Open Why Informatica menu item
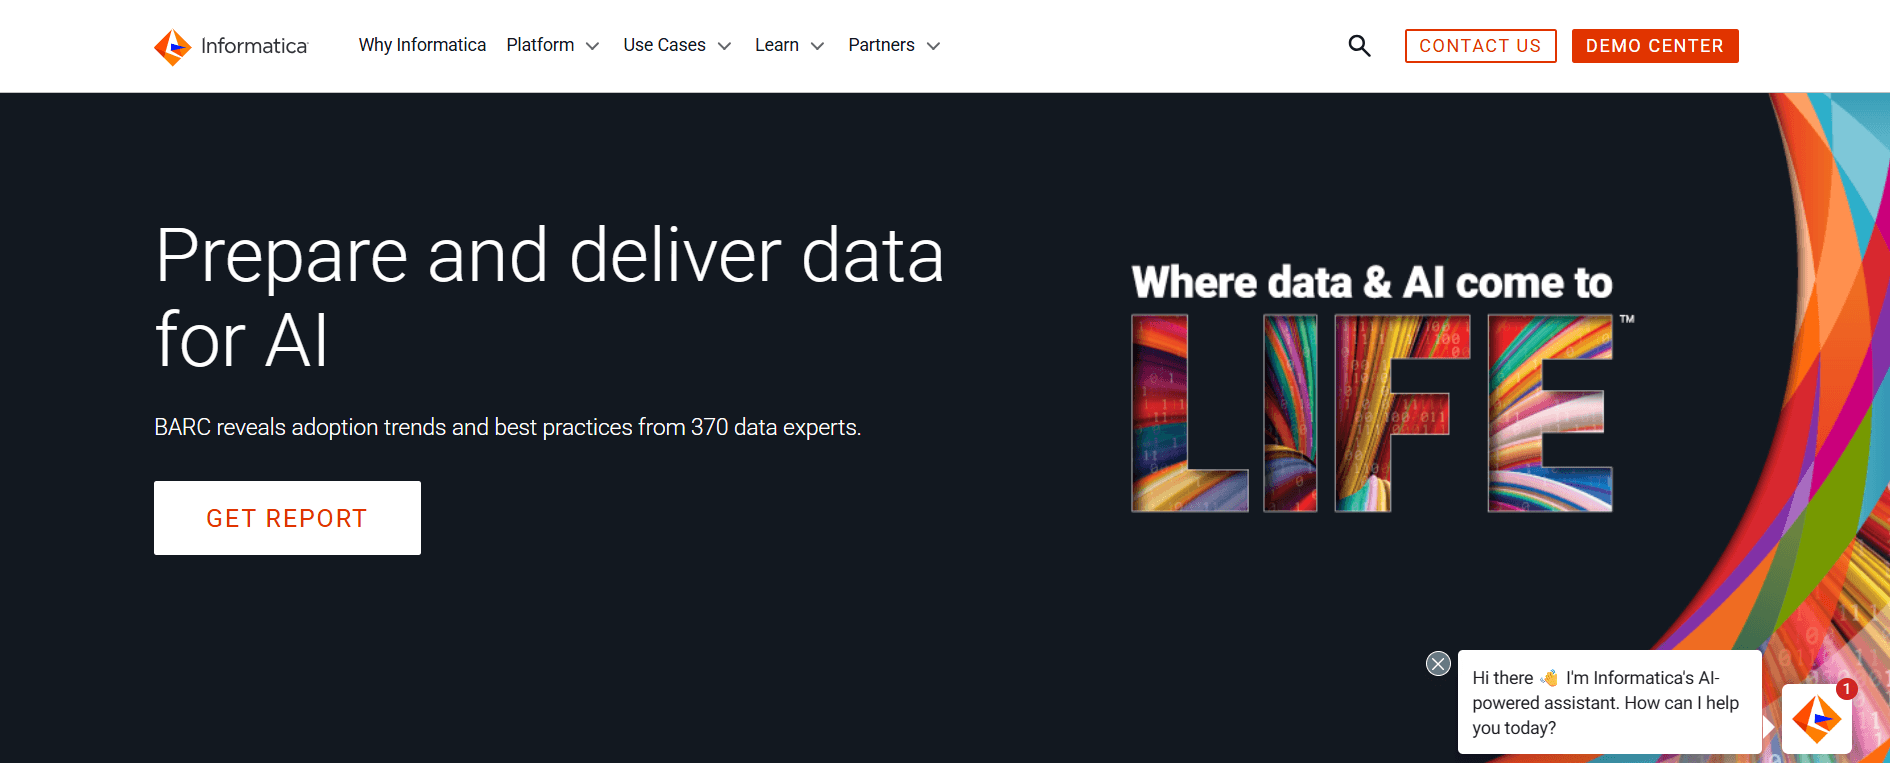 (x=422, y=45)
